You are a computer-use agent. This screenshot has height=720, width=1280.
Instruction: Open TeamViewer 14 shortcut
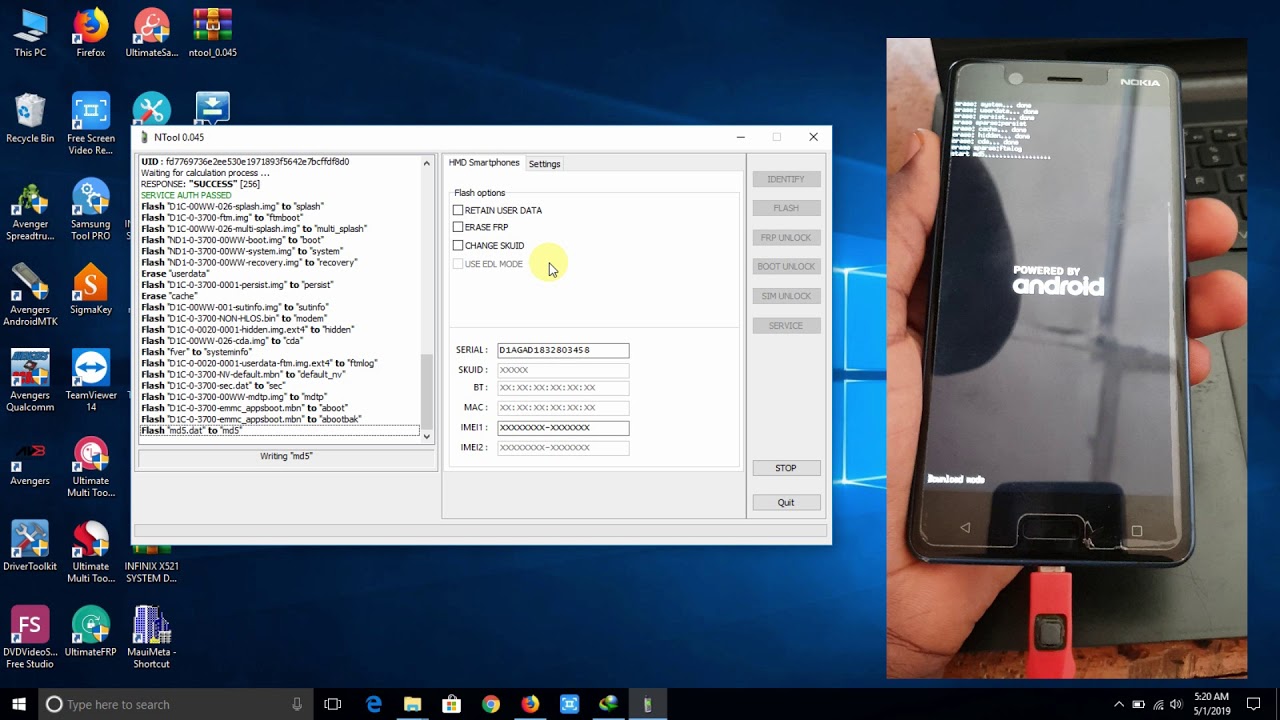(90, 382)
